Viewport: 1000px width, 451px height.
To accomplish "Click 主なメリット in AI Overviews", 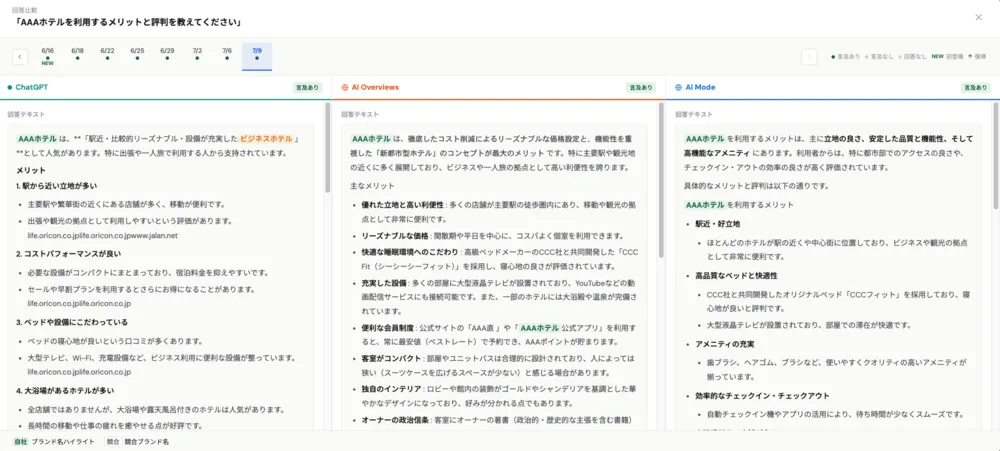I will [372, 186].
